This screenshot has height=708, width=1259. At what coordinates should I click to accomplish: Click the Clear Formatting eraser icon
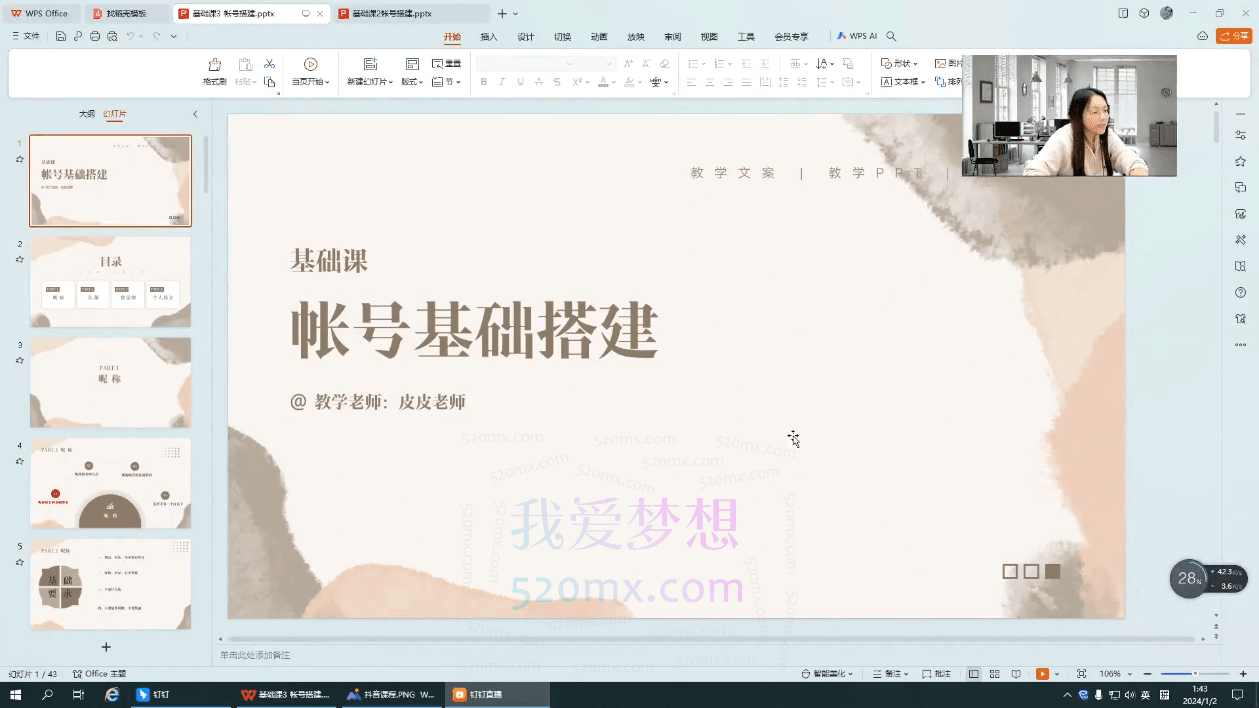(x=665, y=64)
